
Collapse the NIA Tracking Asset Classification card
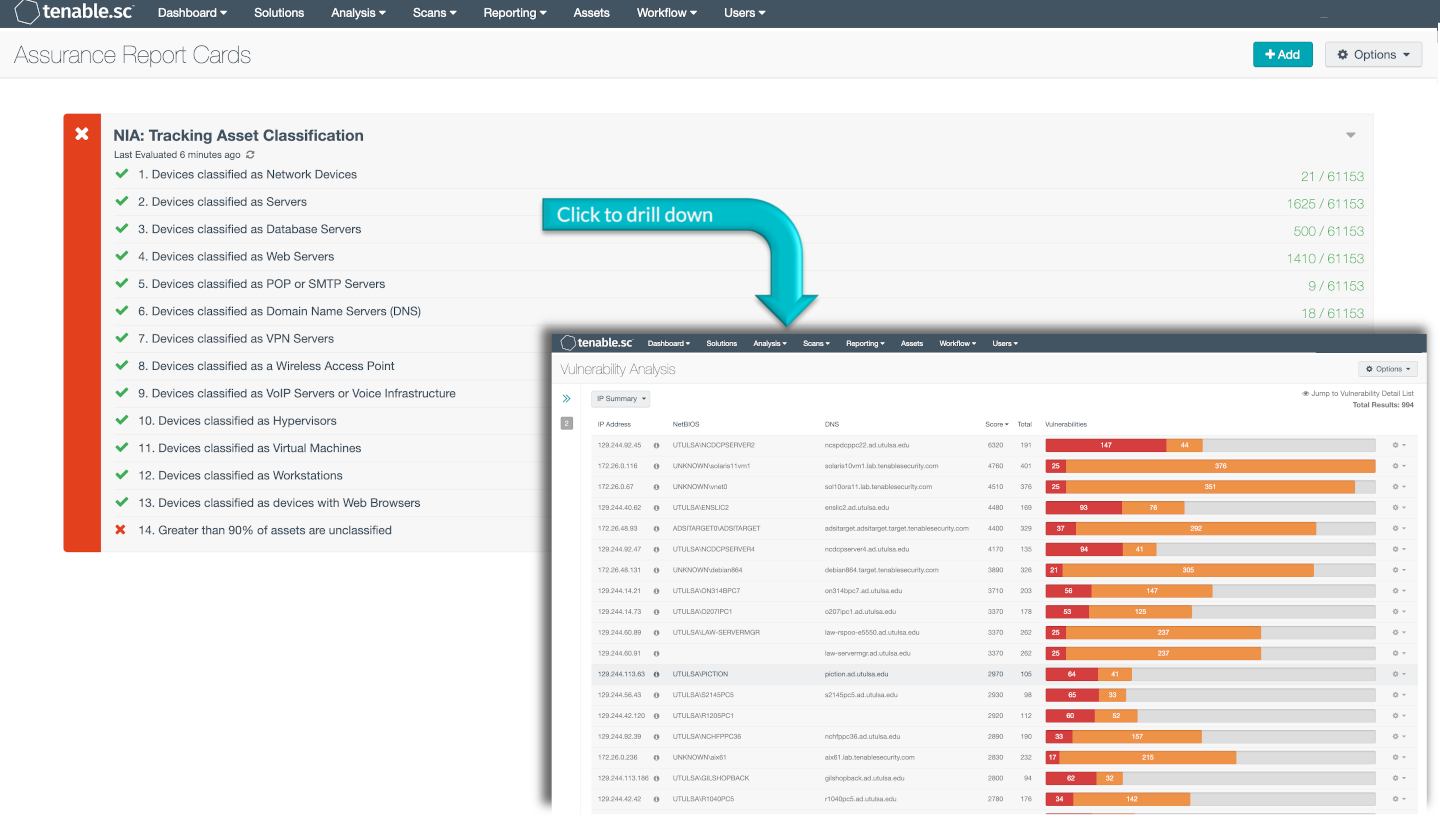pos(1351,135)
